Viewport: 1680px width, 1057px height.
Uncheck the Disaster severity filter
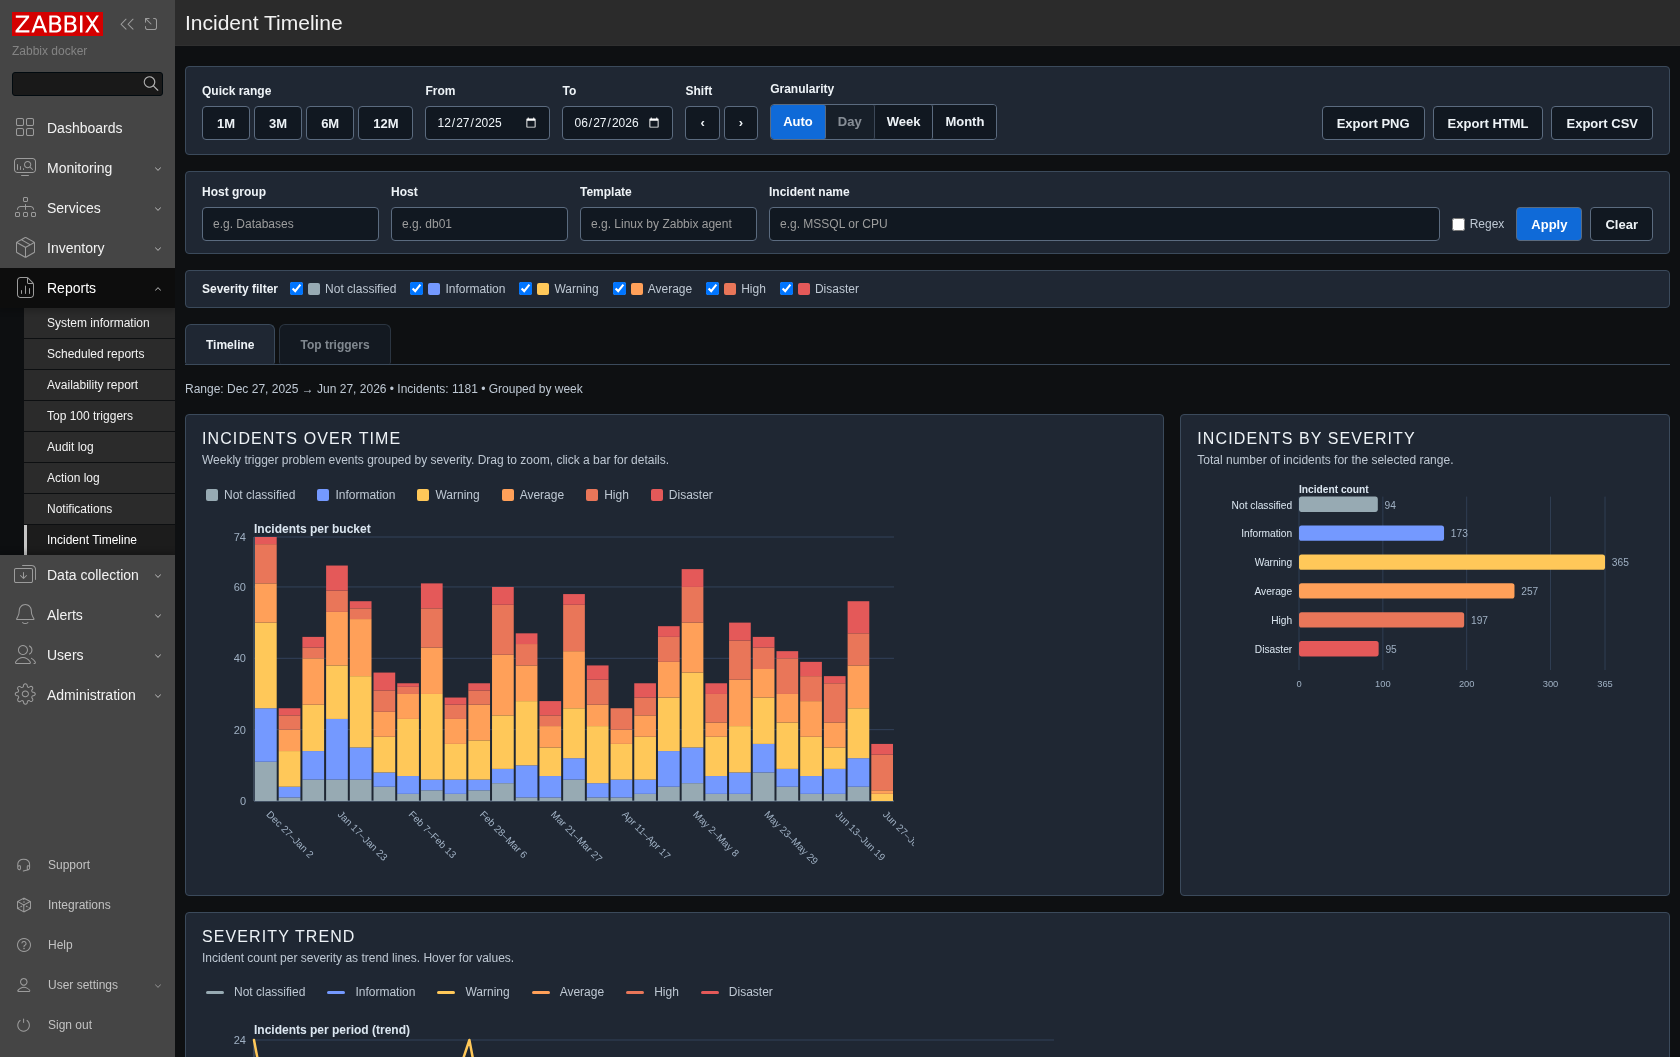[786, 288]
